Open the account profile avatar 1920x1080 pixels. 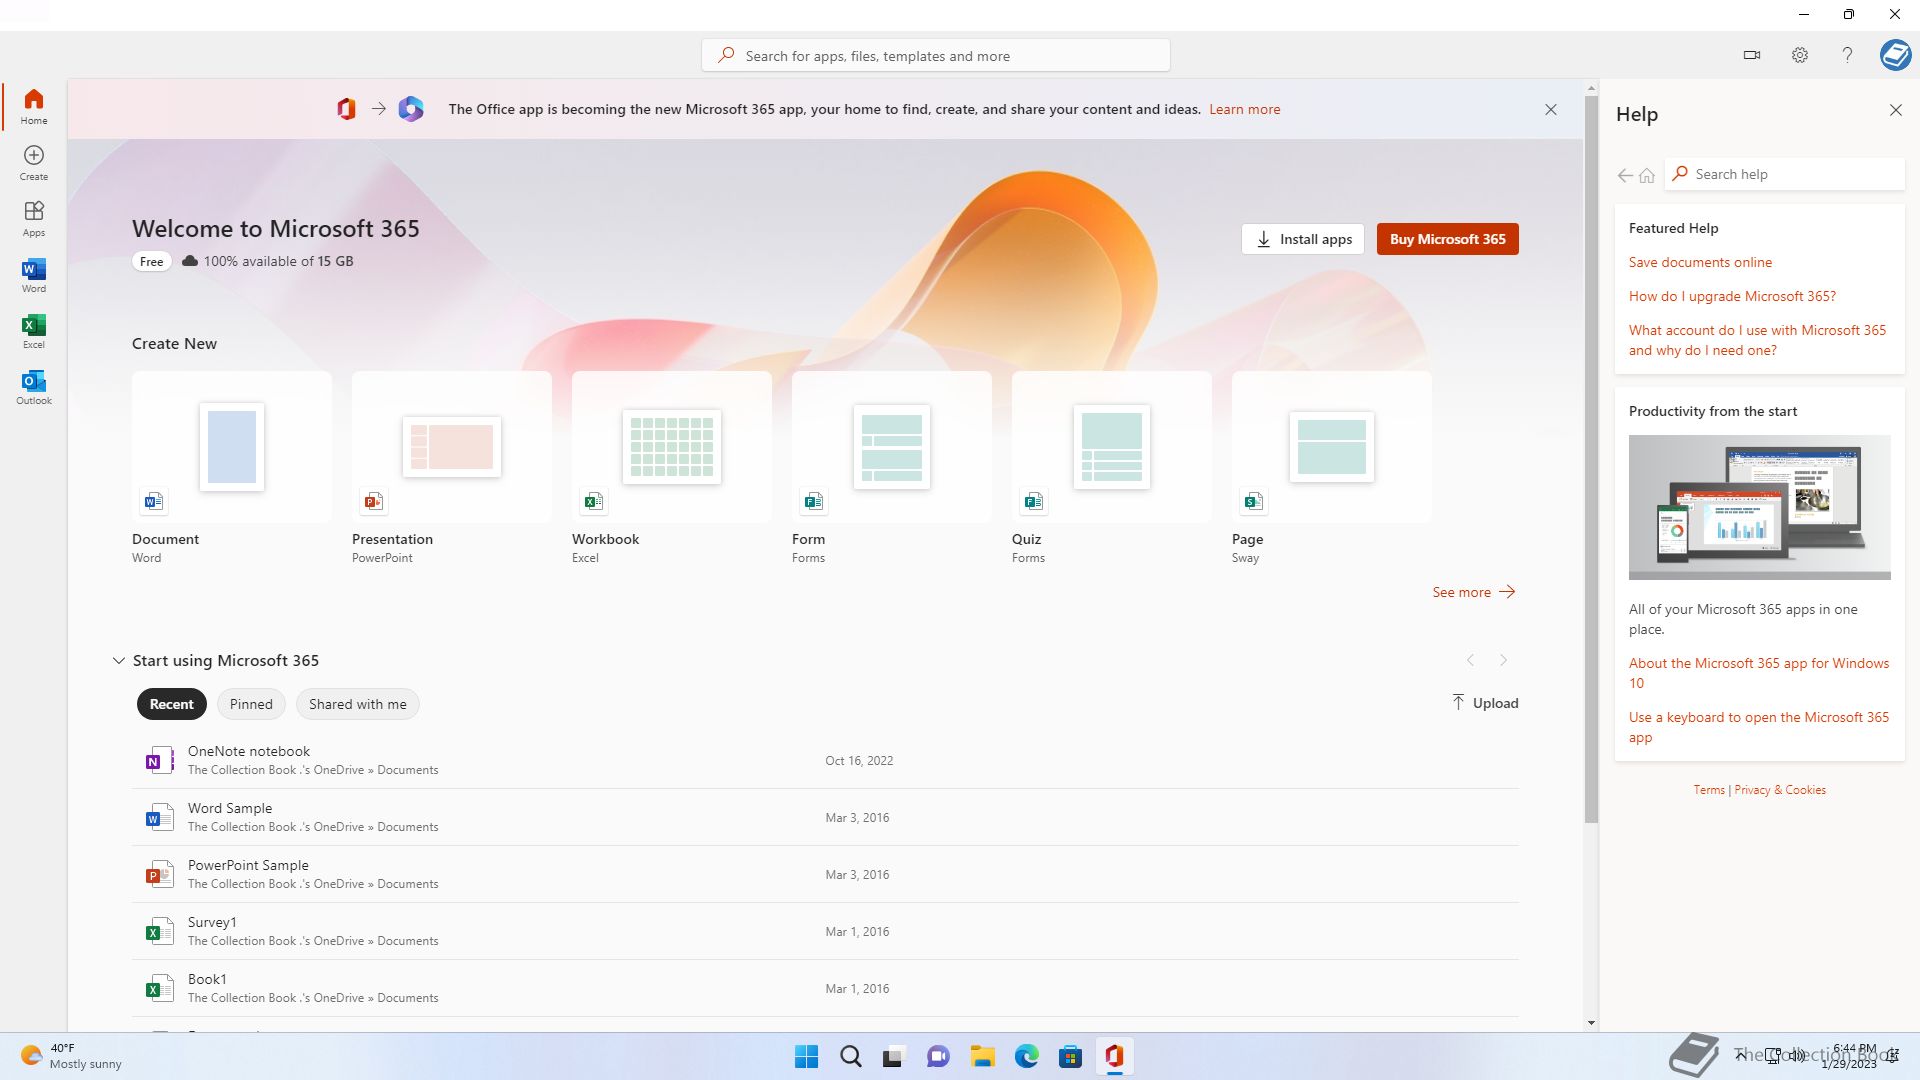(1895, 55)
